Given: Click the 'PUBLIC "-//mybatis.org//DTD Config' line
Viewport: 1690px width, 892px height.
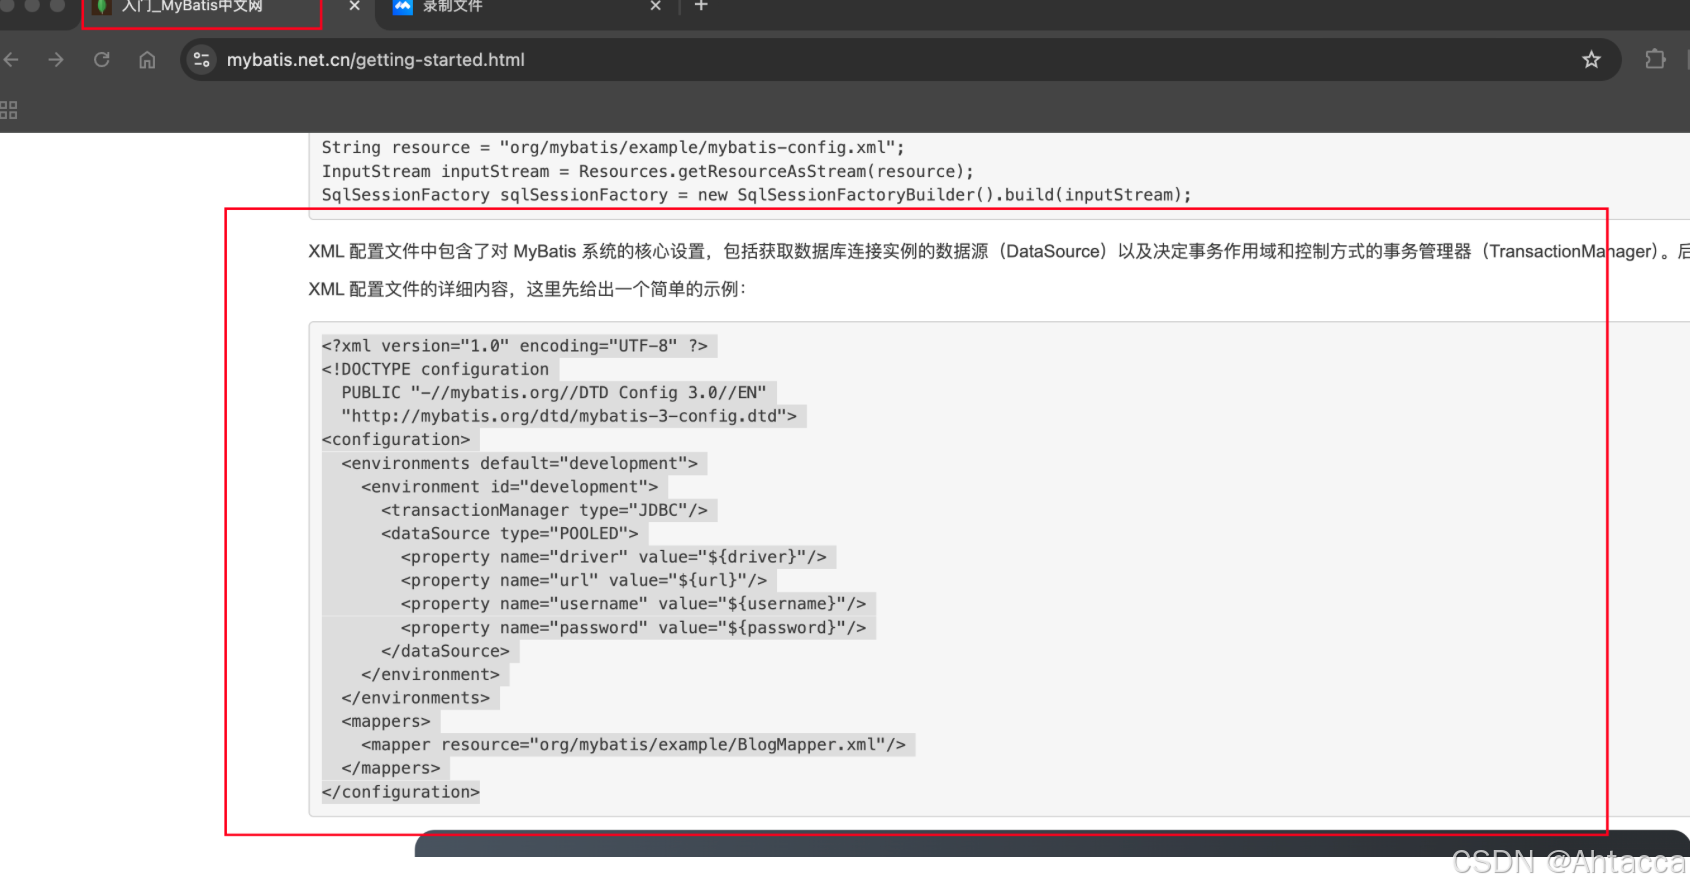Looking at the screenshot, I should pos(554,393).
